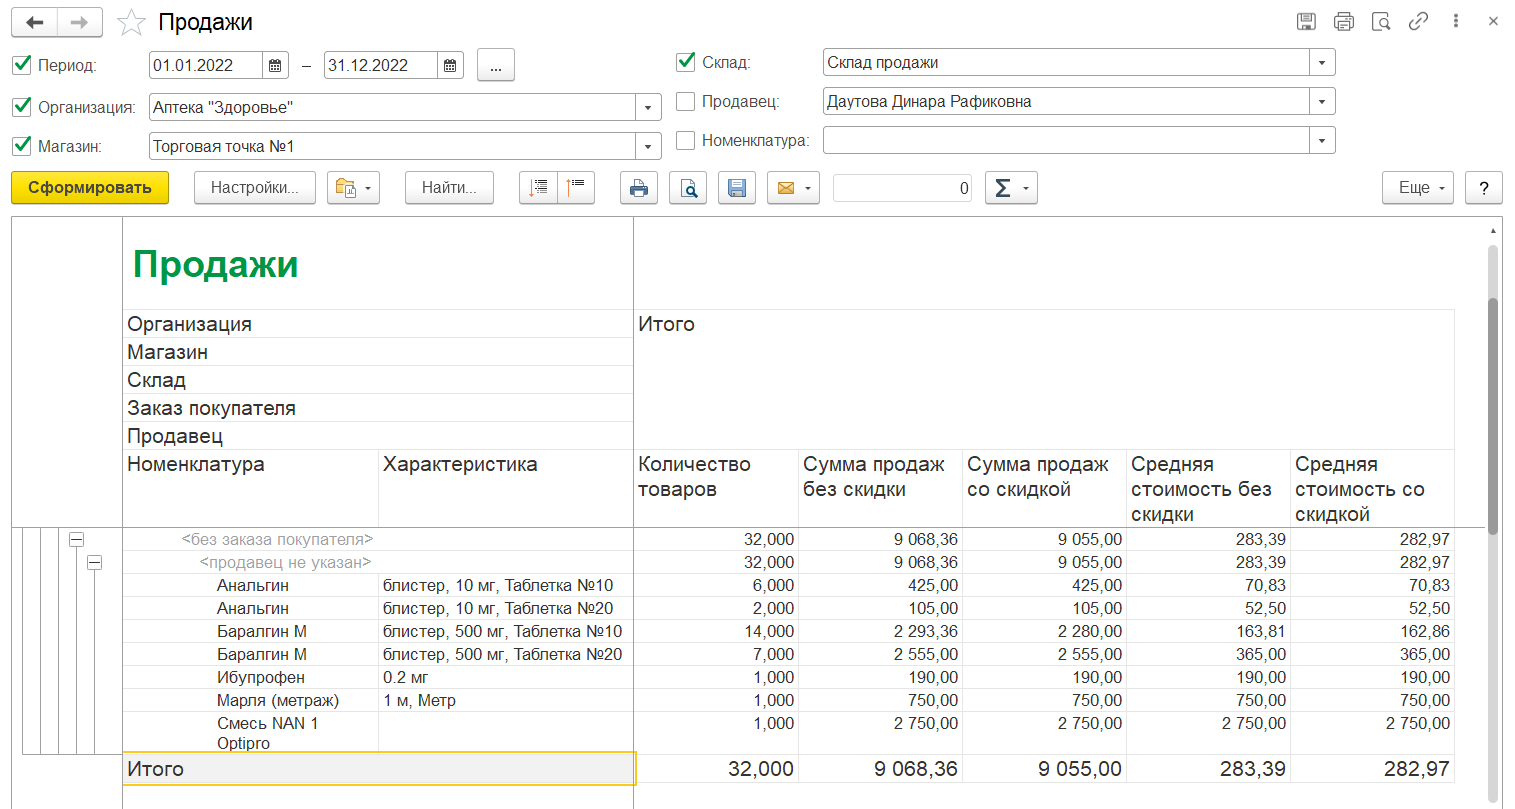The height and width of the screenshot is (809, 1515).
Task: Open the Настройки... button
Action: click(x=254, y=188)
